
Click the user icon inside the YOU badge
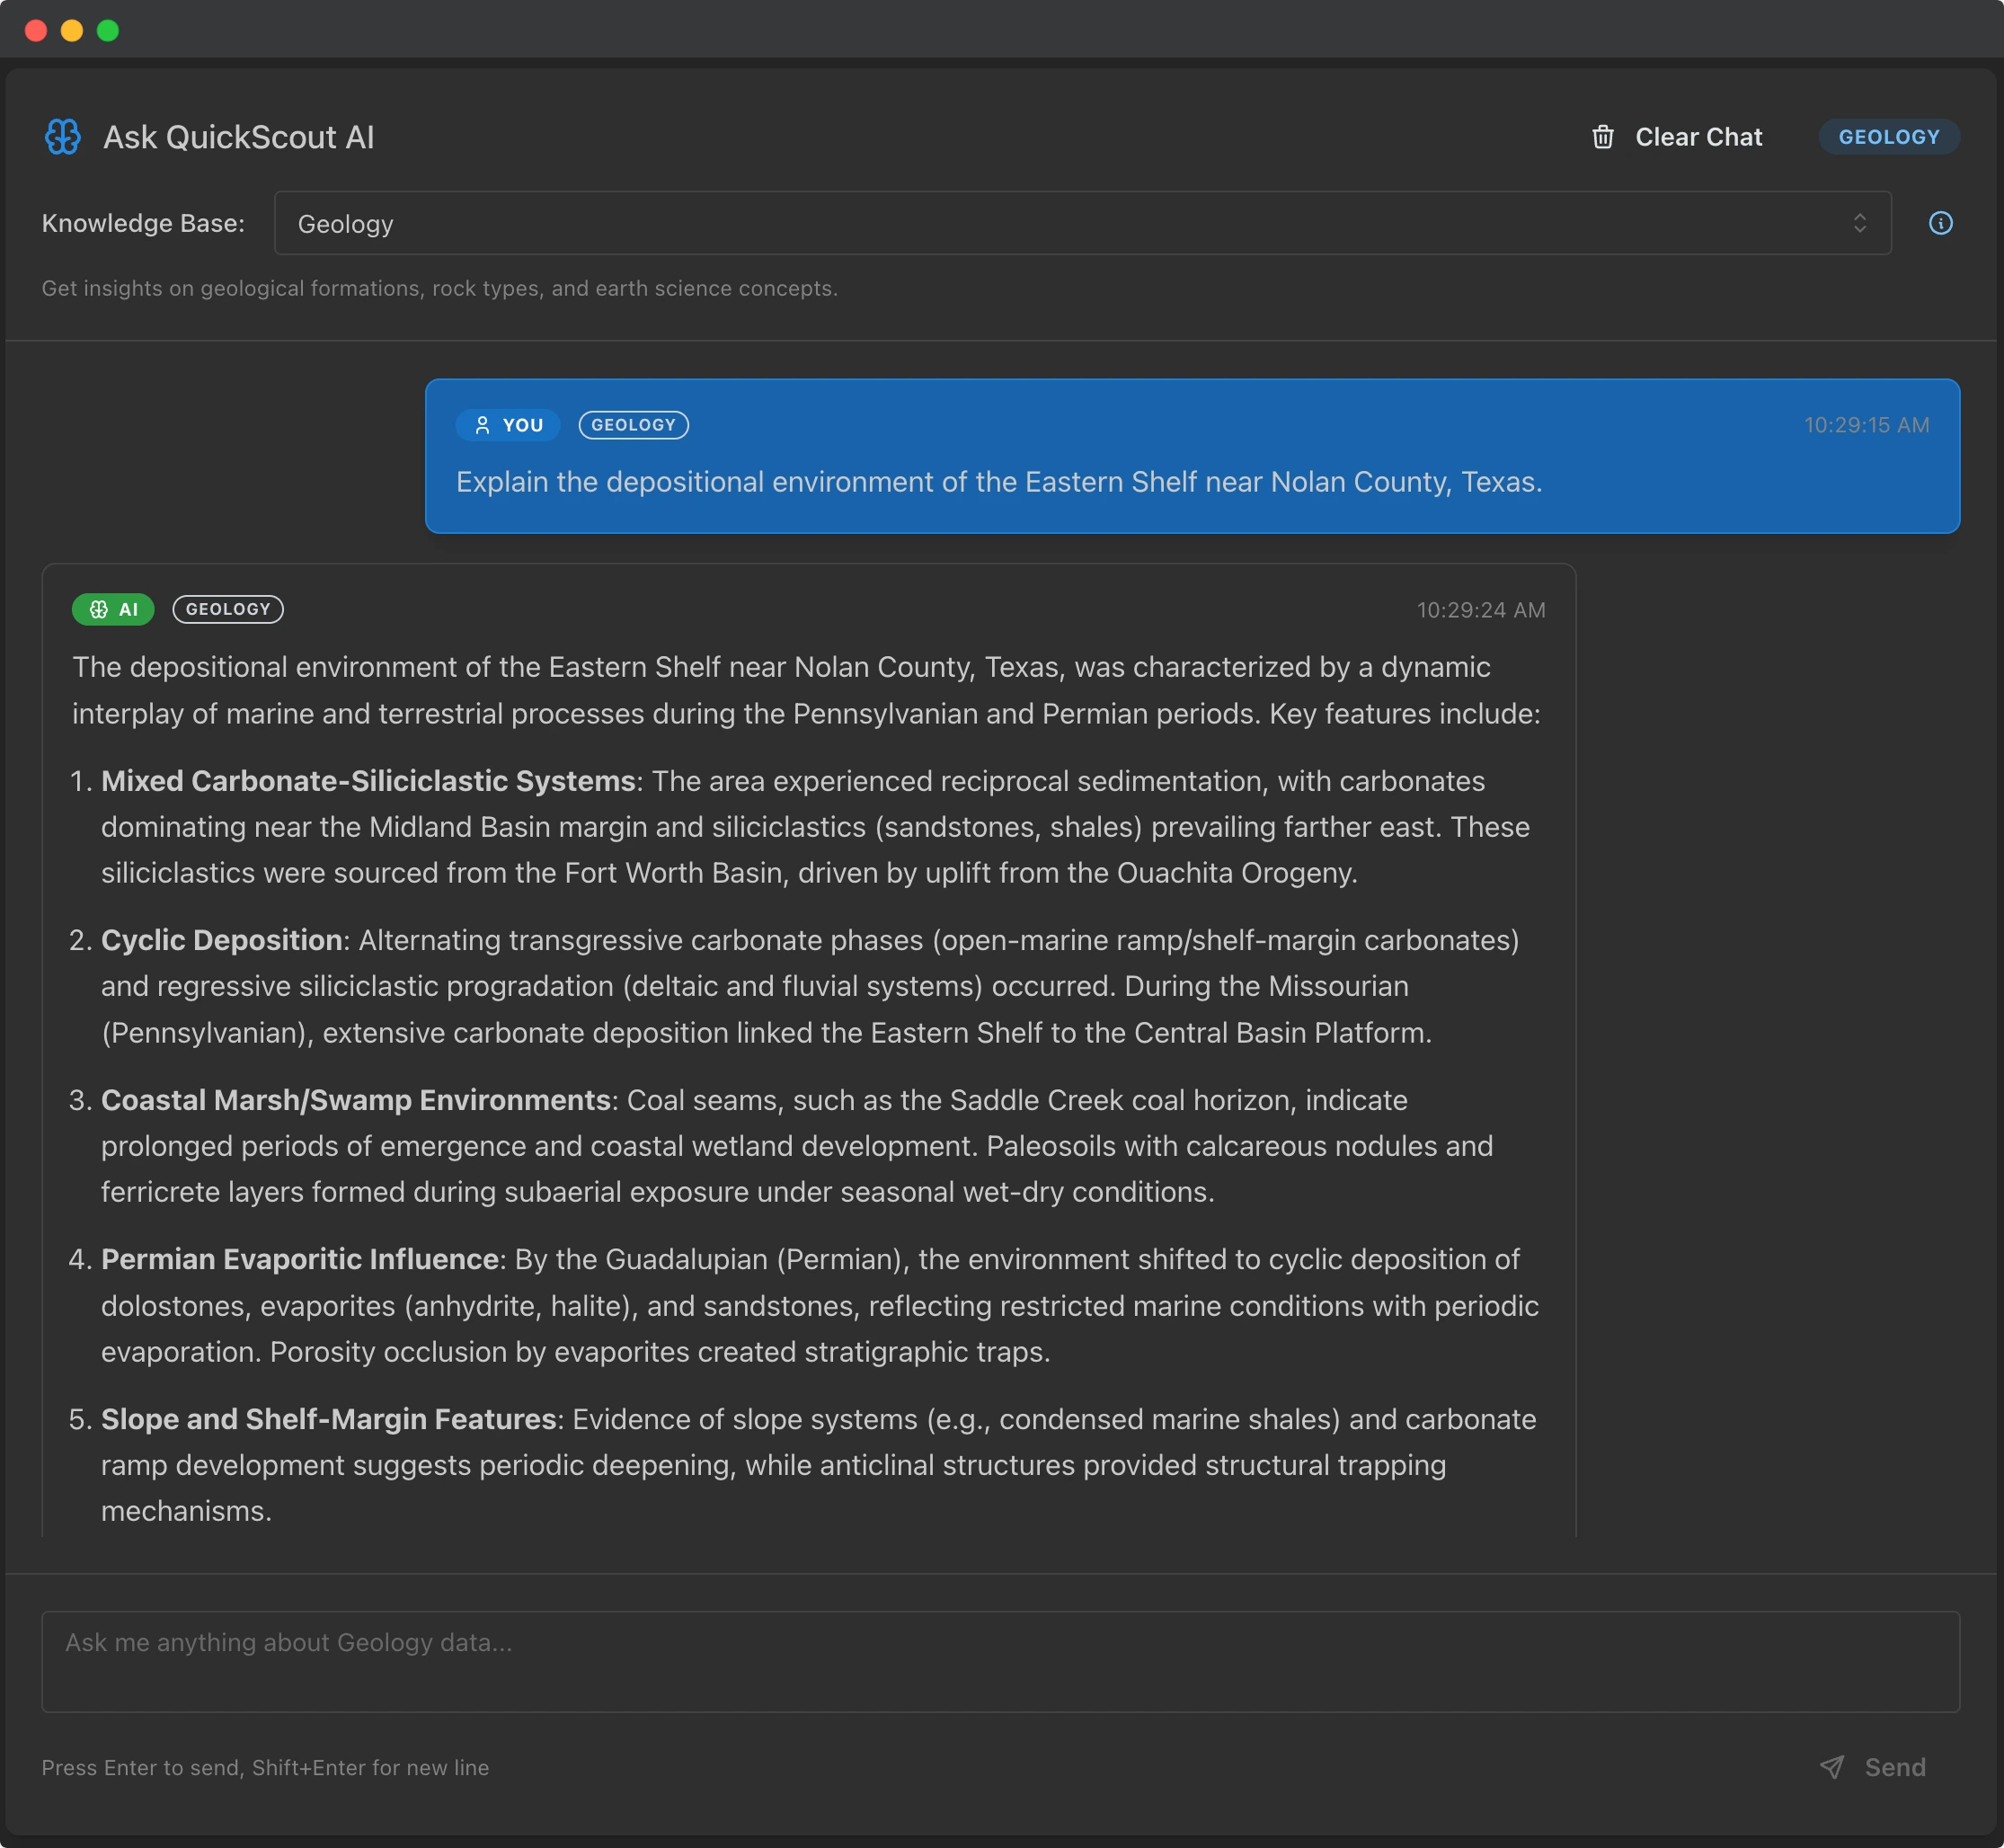482,425
